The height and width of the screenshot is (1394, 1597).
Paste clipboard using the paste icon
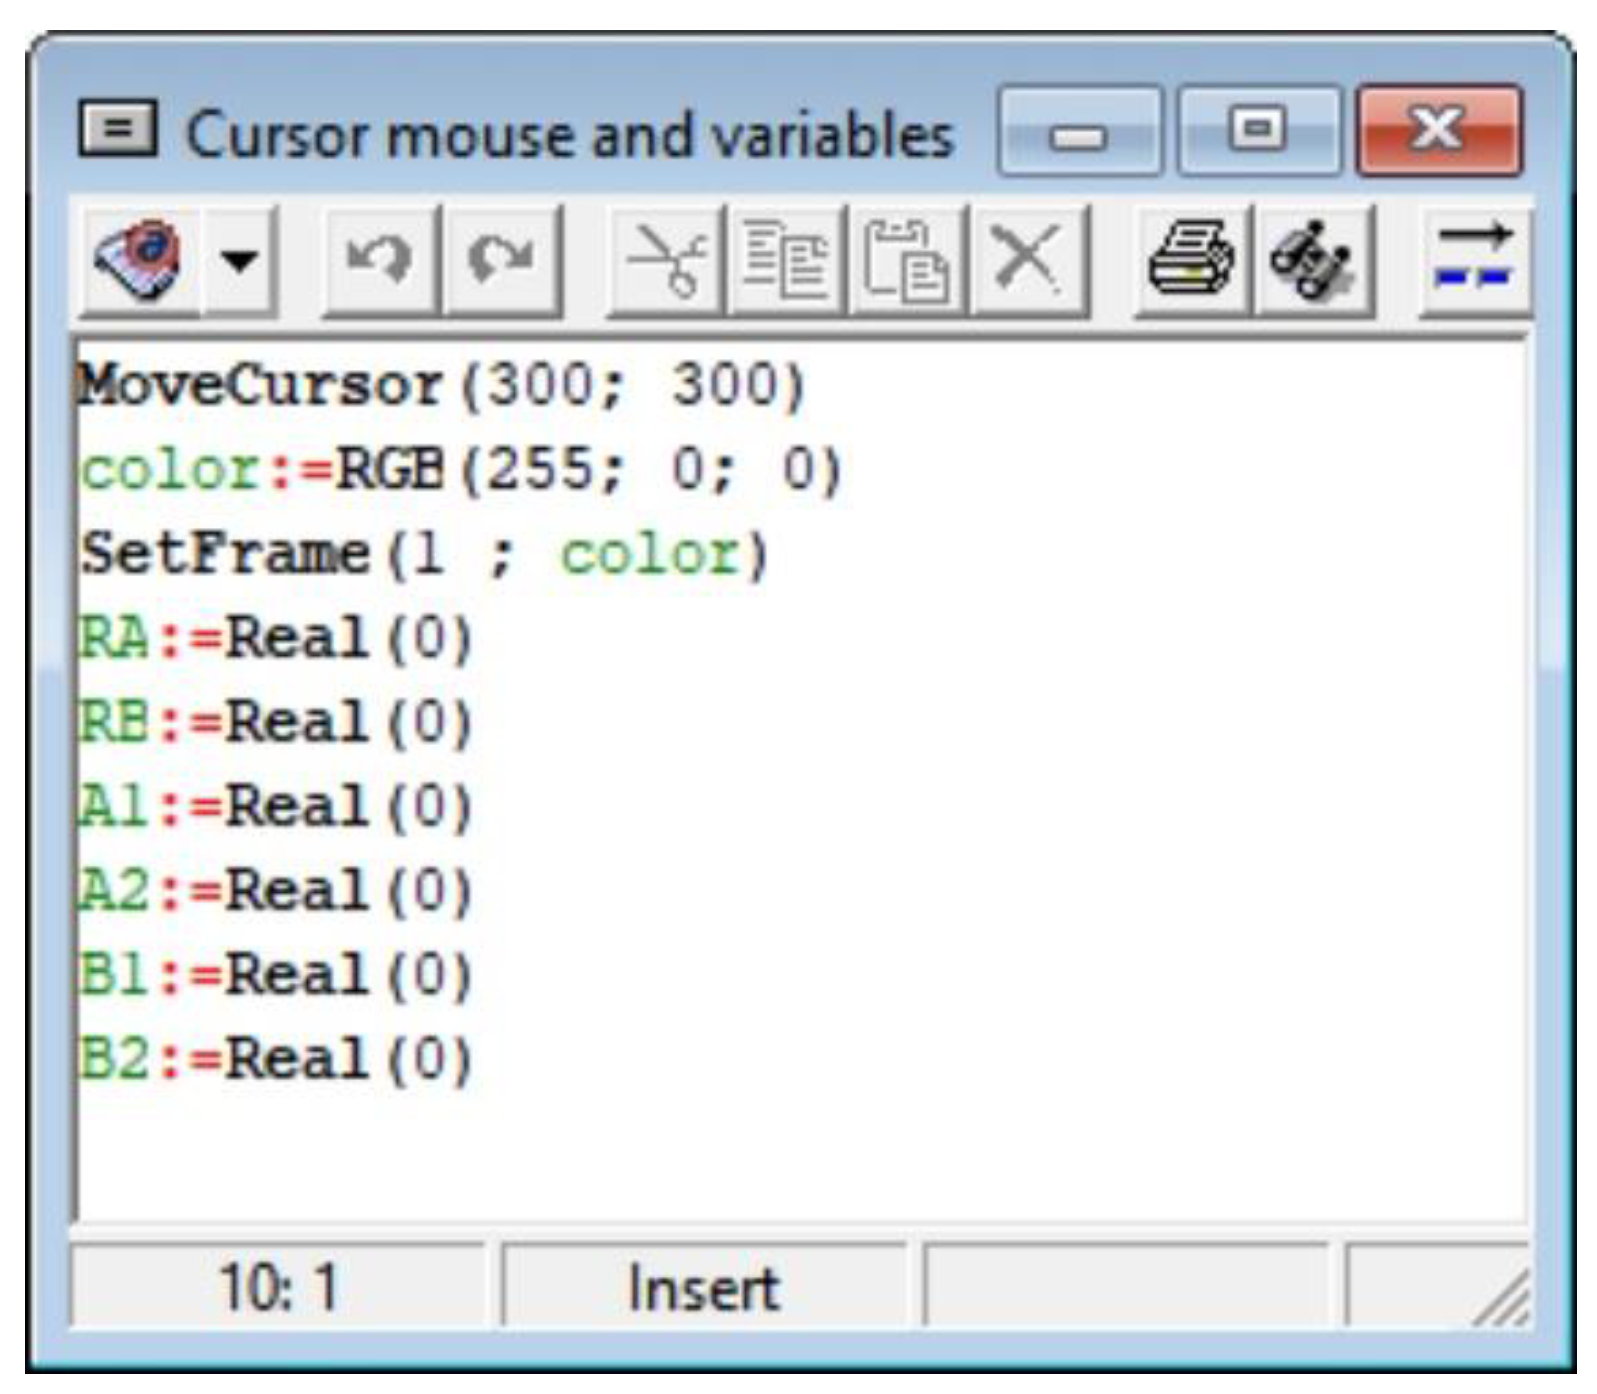(907, 262)
